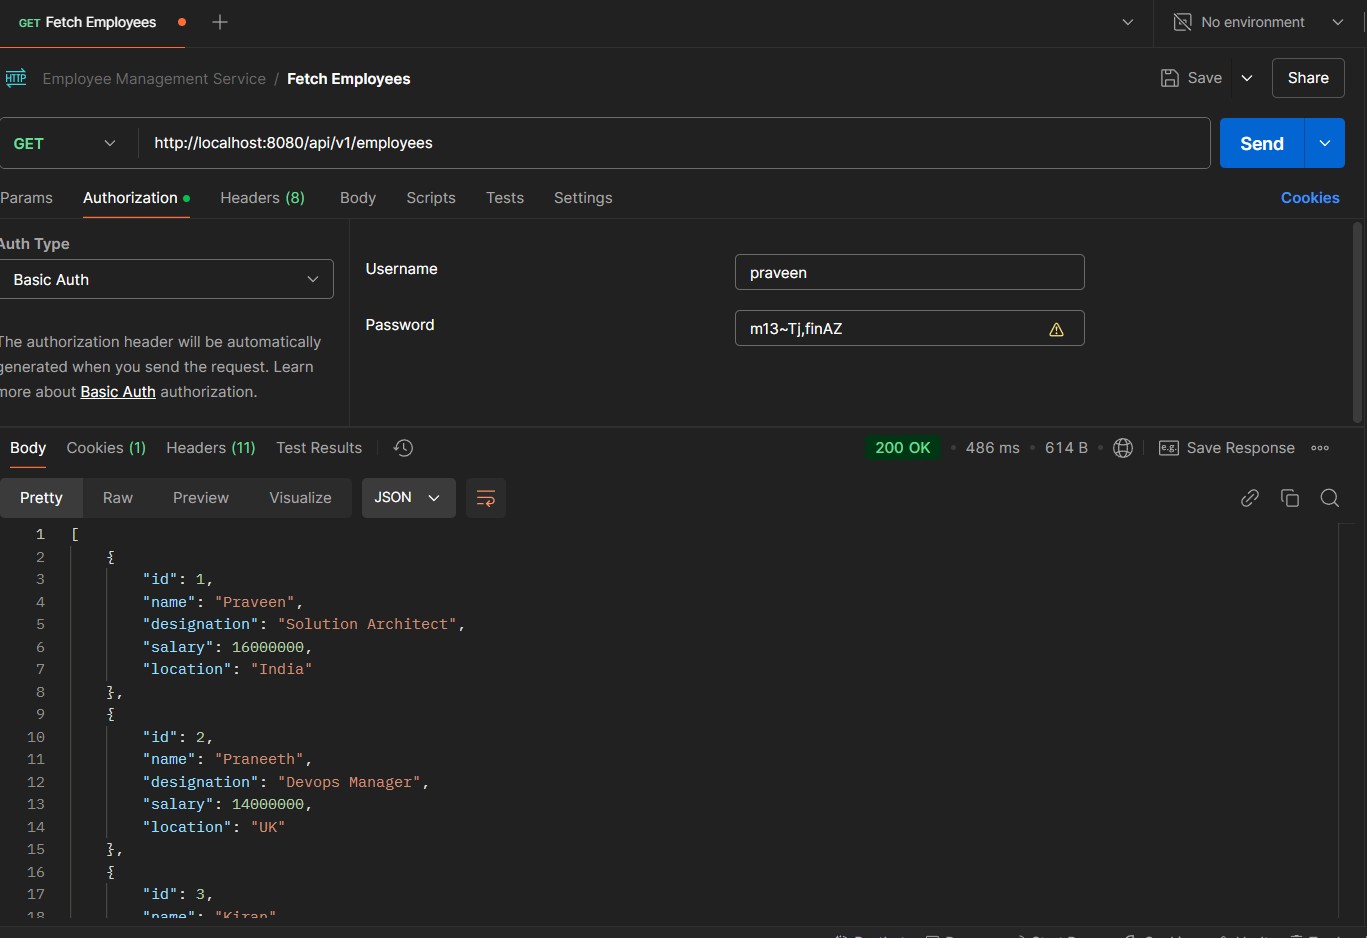
Task: Open Employee Management Service breadcrumb
Action: pos(154,79)
